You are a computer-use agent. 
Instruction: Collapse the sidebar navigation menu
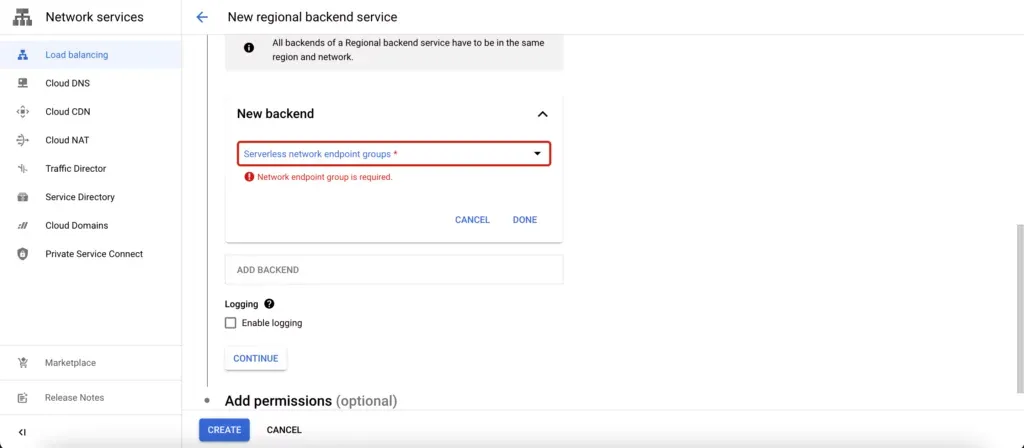[22, 431]
